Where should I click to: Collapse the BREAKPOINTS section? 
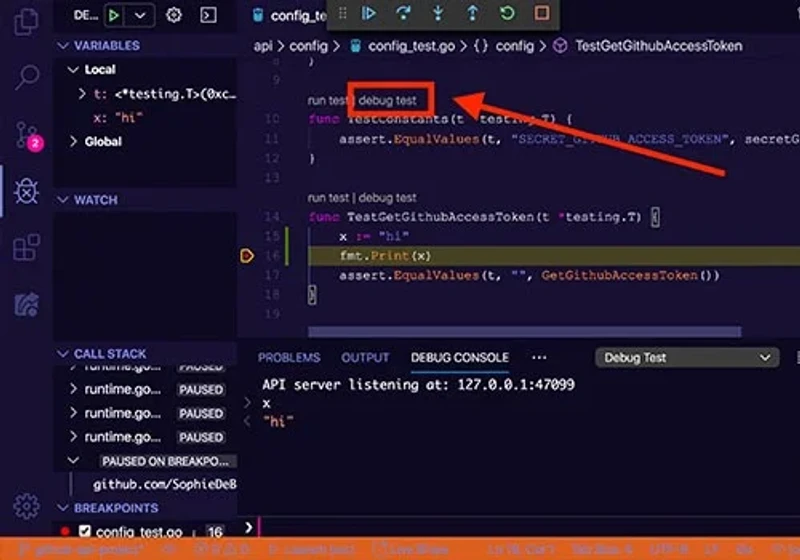[63, 508]
